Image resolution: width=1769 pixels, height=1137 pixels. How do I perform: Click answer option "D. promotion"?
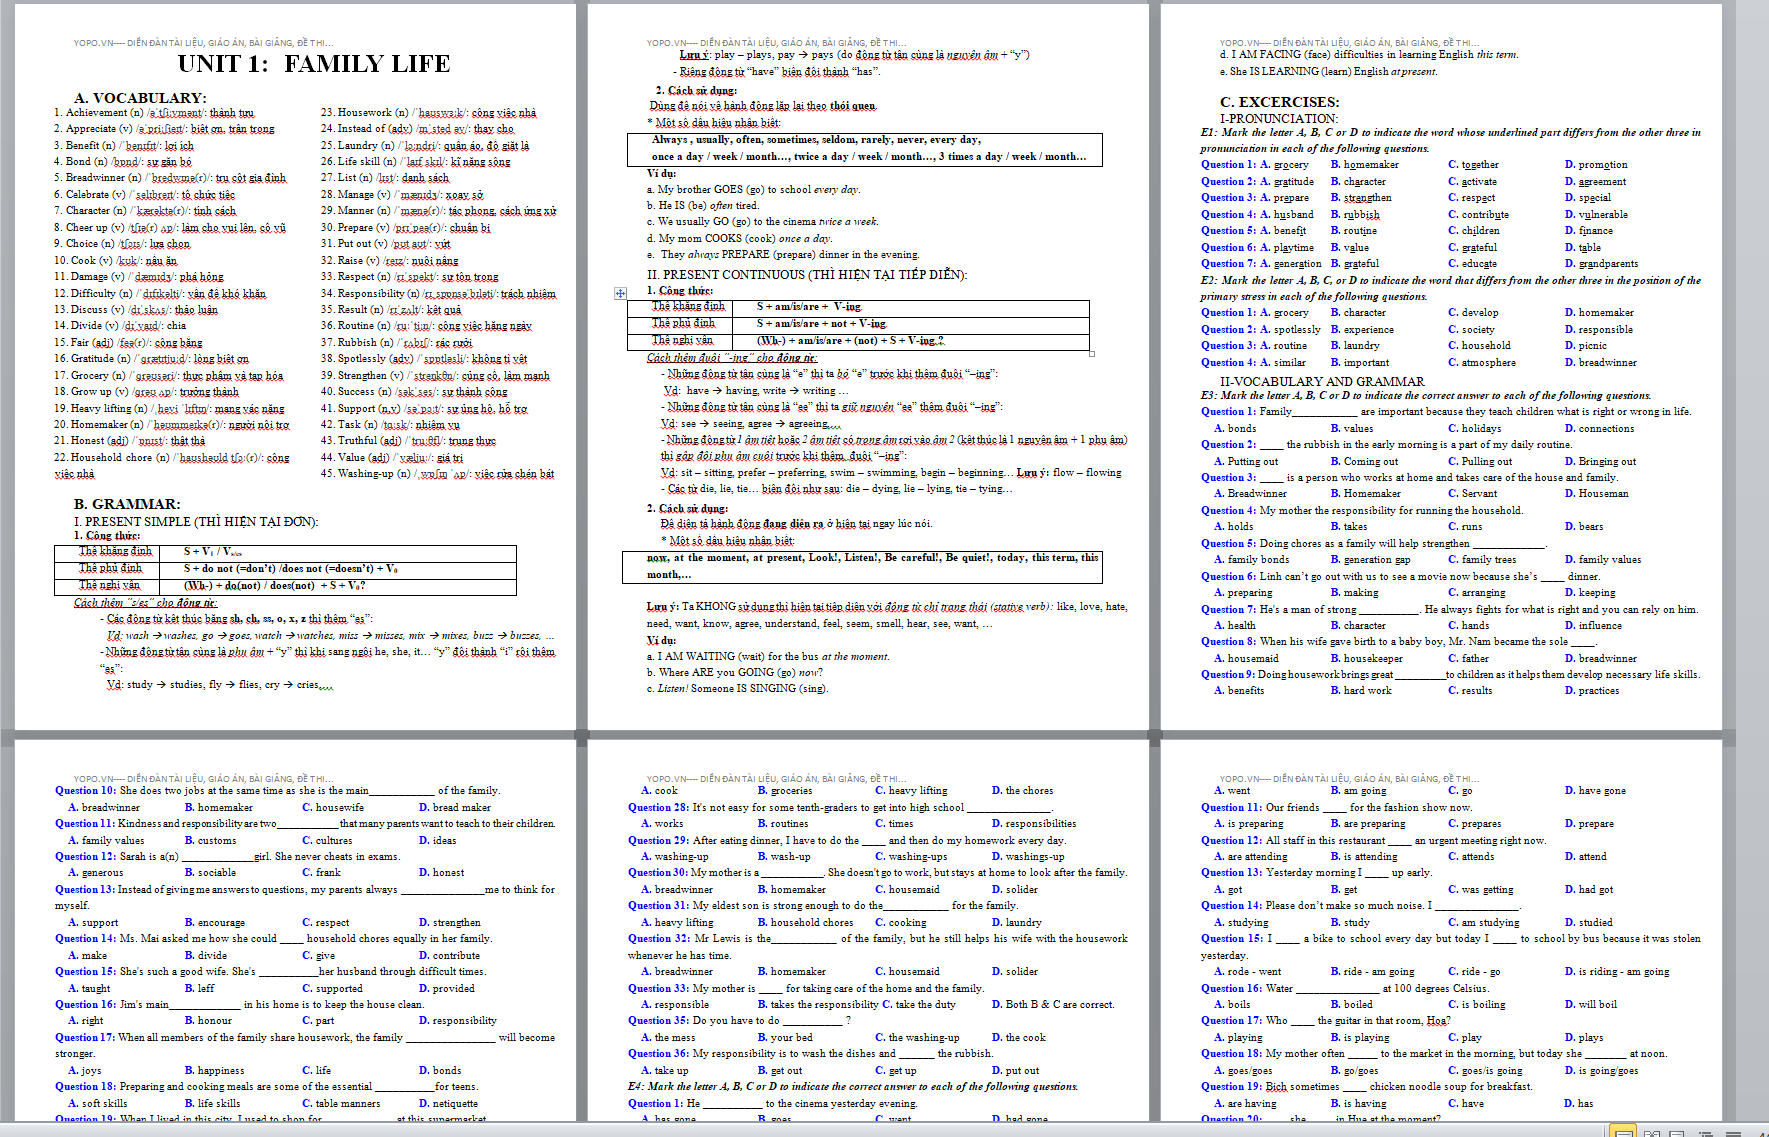(1596, 164)
